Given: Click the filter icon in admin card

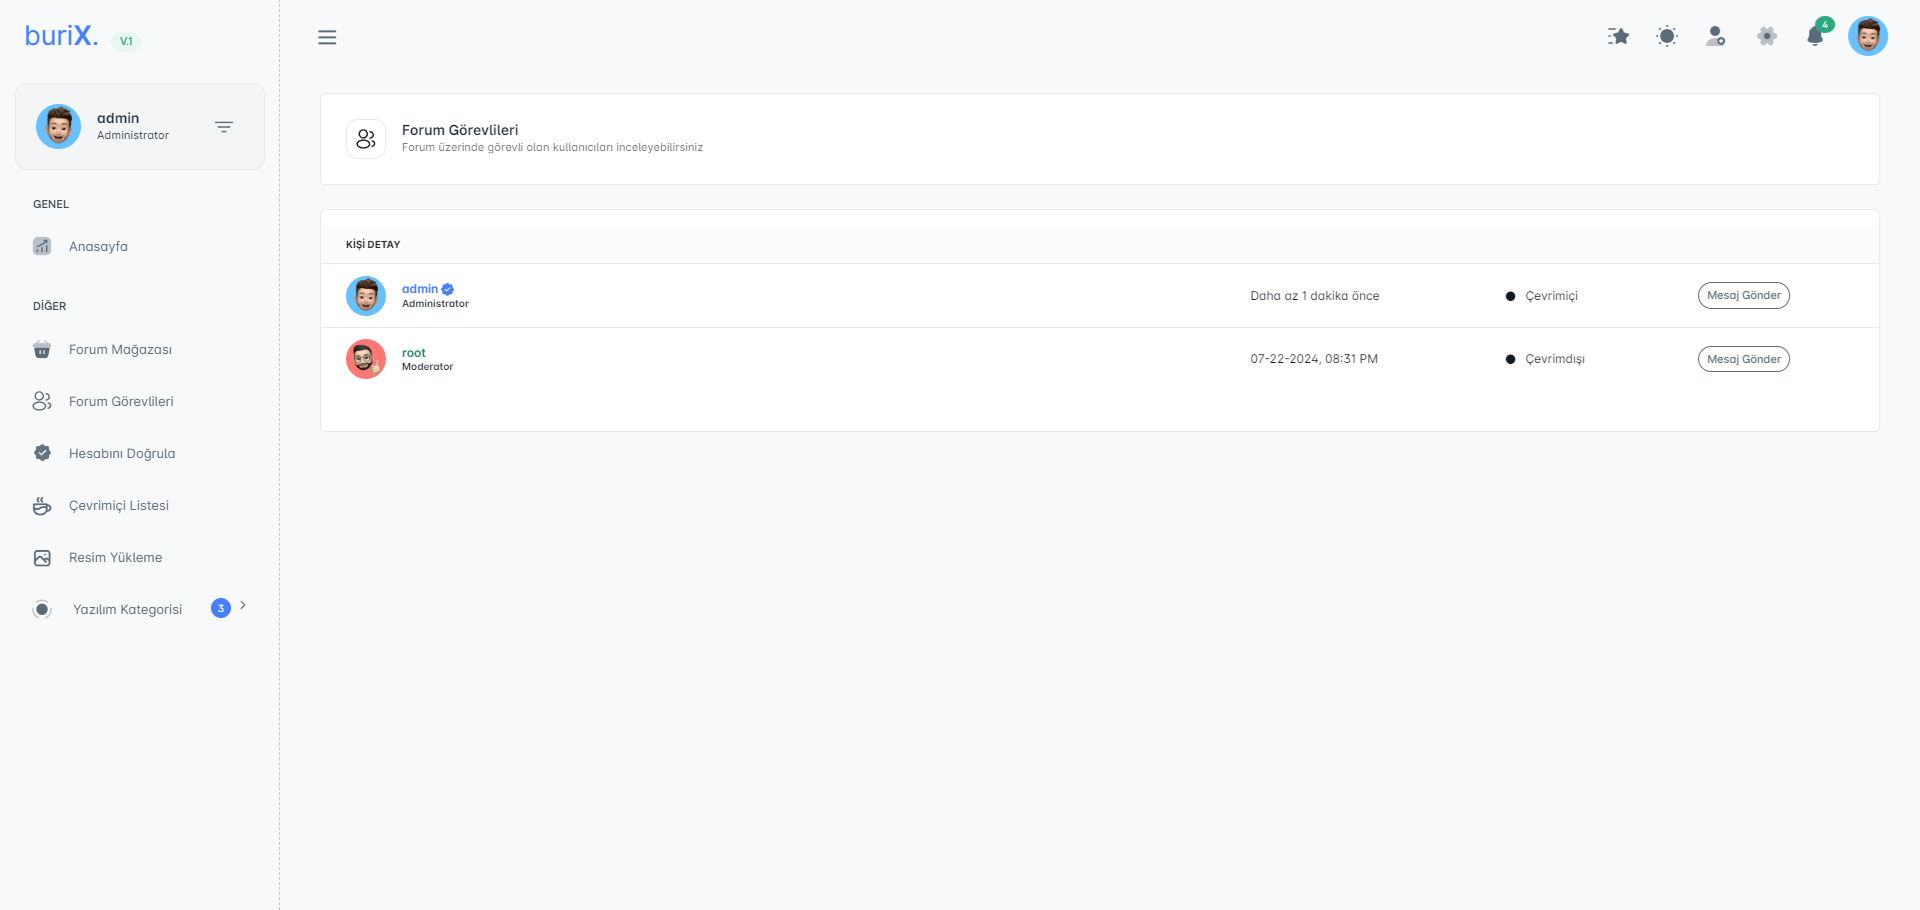Looking at the screenshot, I should pos(224,127).
